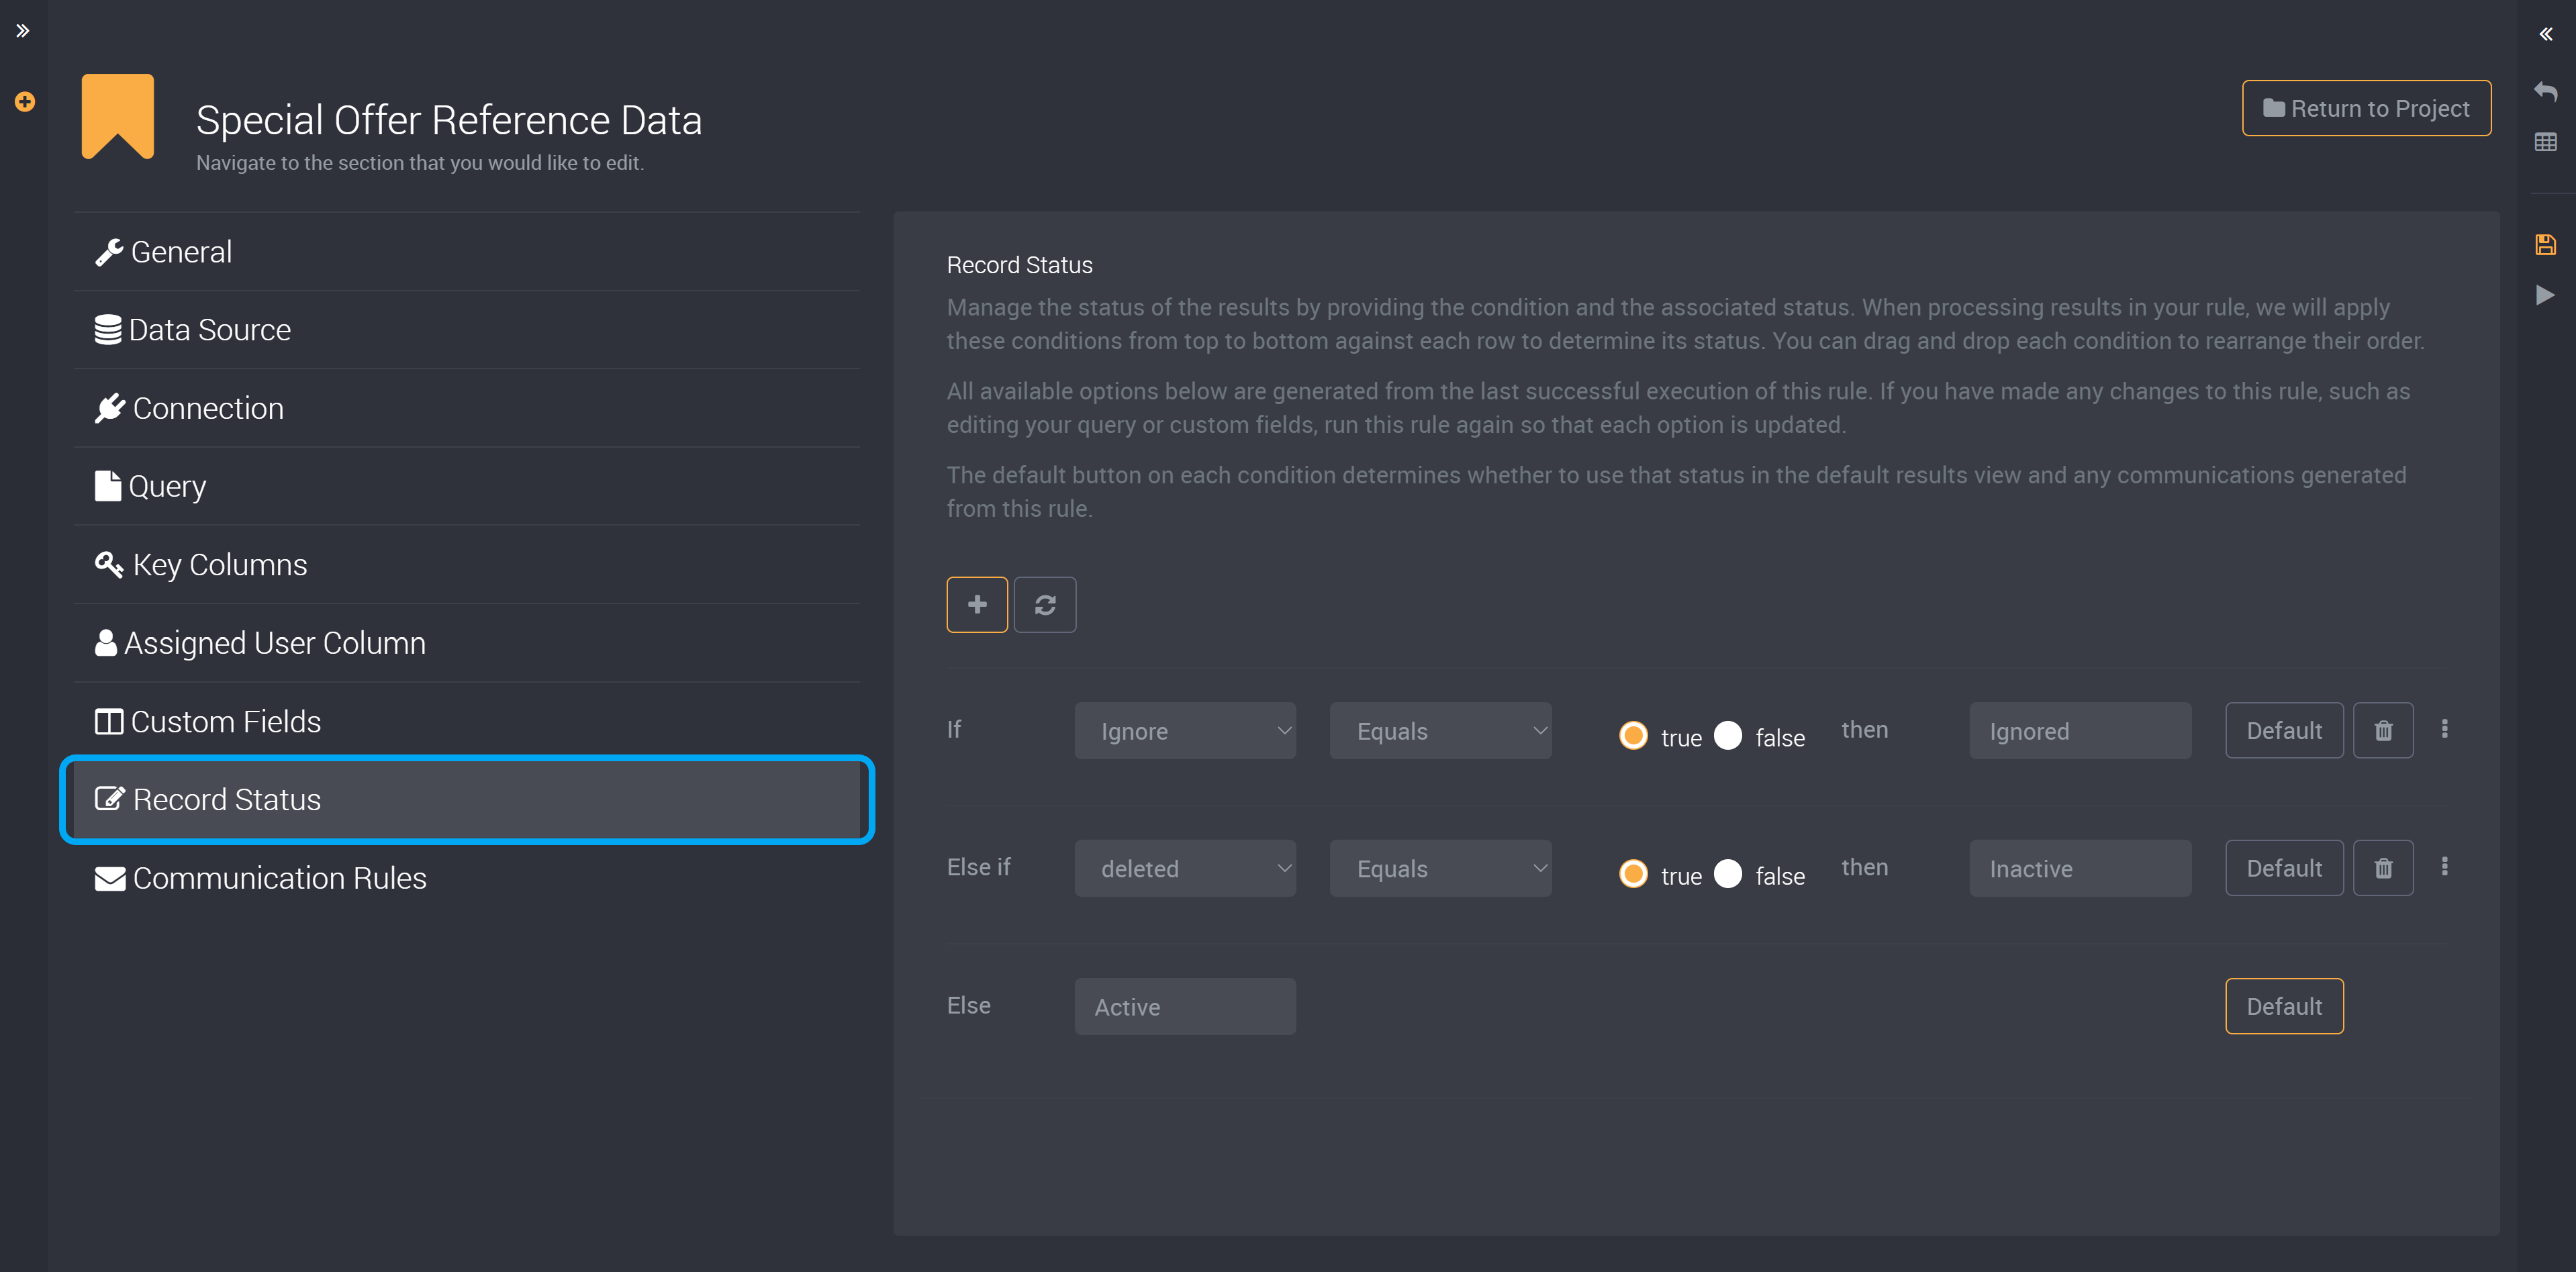Click the orange bookmark rule icon

tap(118, 116)
